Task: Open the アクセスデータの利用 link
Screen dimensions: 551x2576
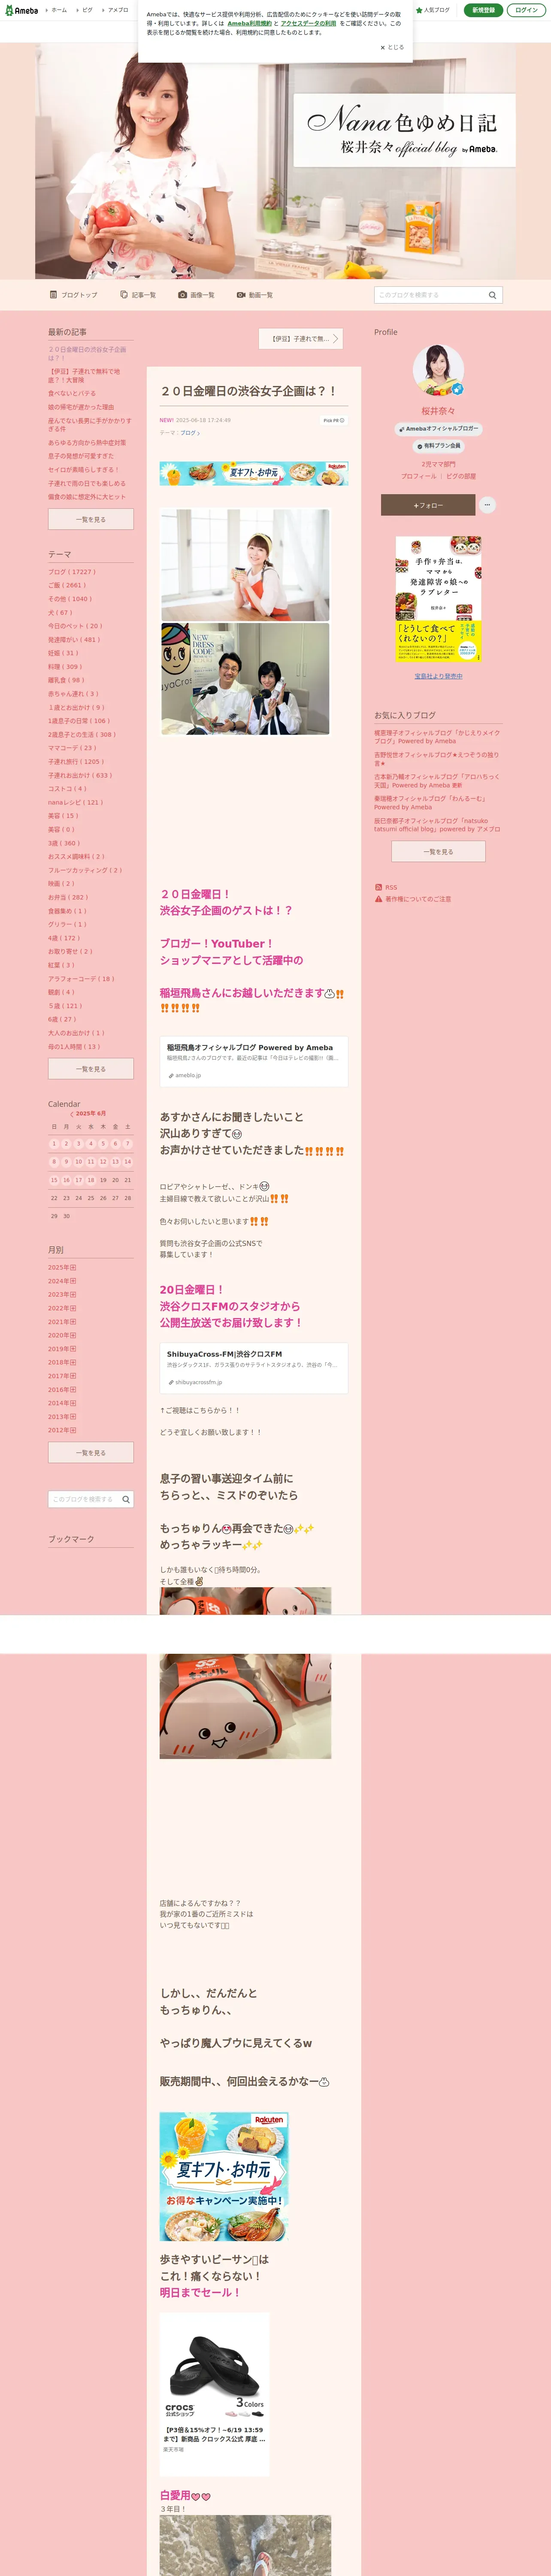Action: [308, 23]
